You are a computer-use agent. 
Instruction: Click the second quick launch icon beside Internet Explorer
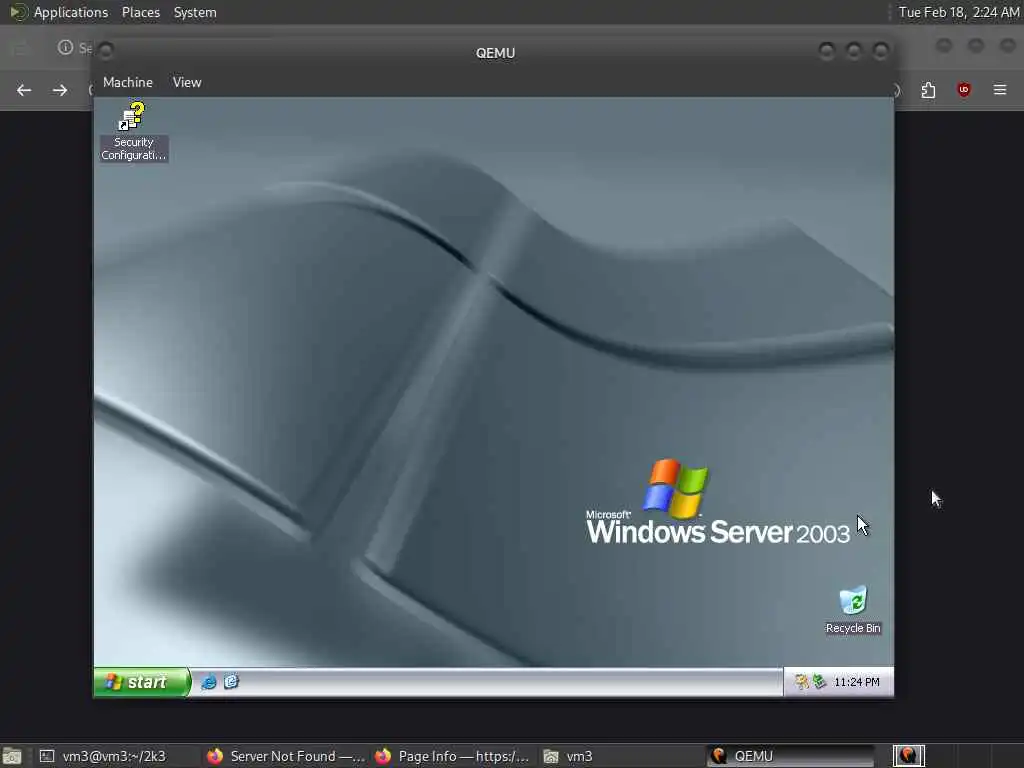point(231,682)
